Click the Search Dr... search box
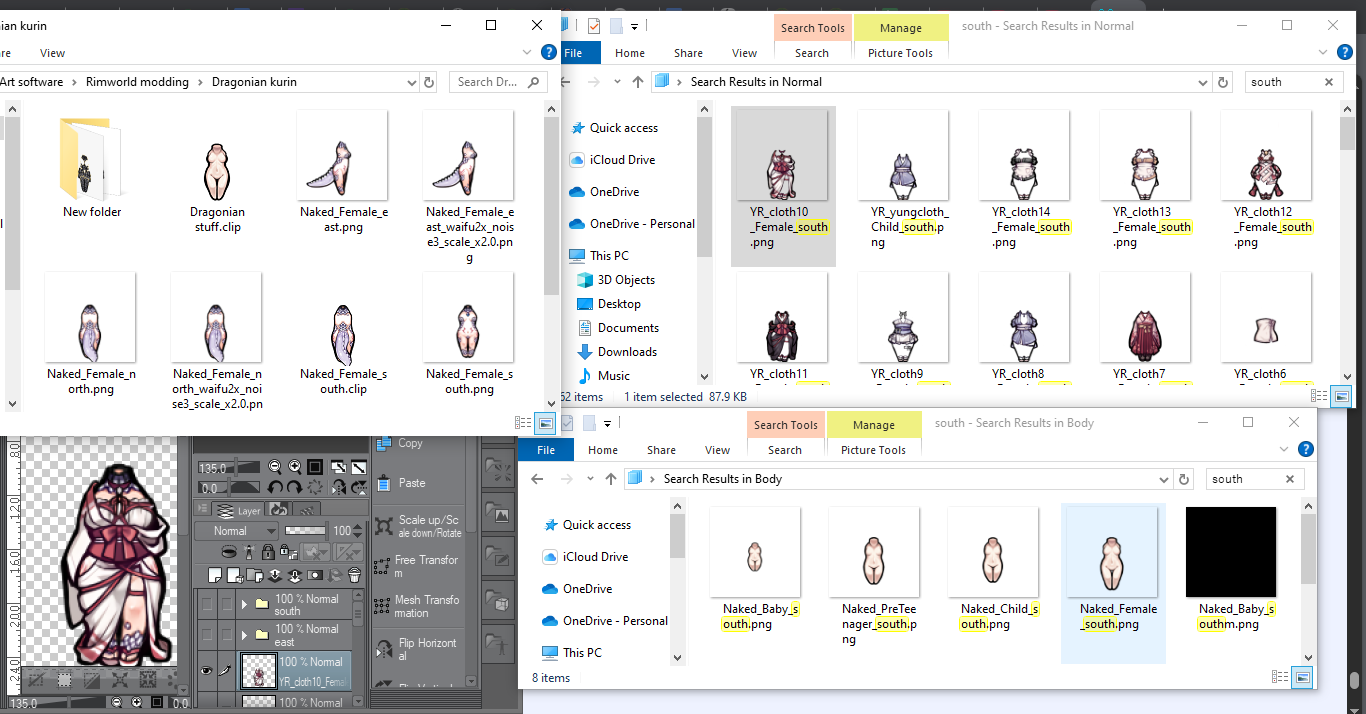The height and width of the screenshot is (714, 1366). [498, 82]
